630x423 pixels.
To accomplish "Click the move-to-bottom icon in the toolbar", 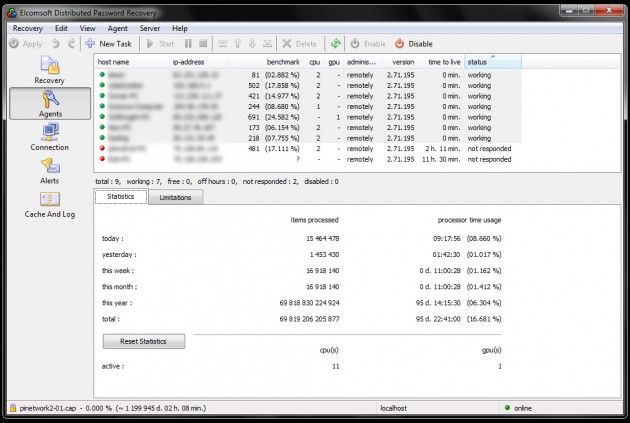I will (x=267, y=44).
